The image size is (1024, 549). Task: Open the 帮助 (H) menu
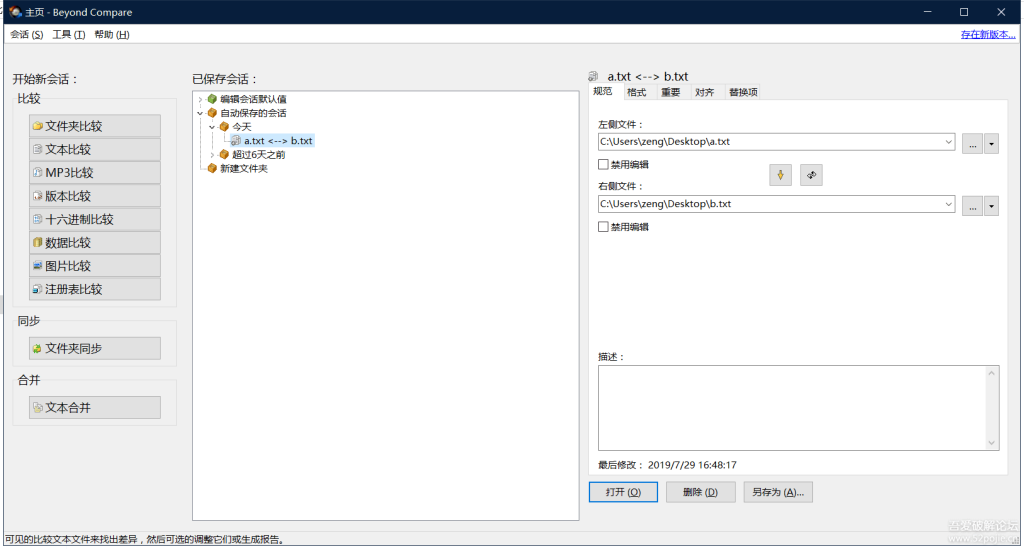click(112, 35)
